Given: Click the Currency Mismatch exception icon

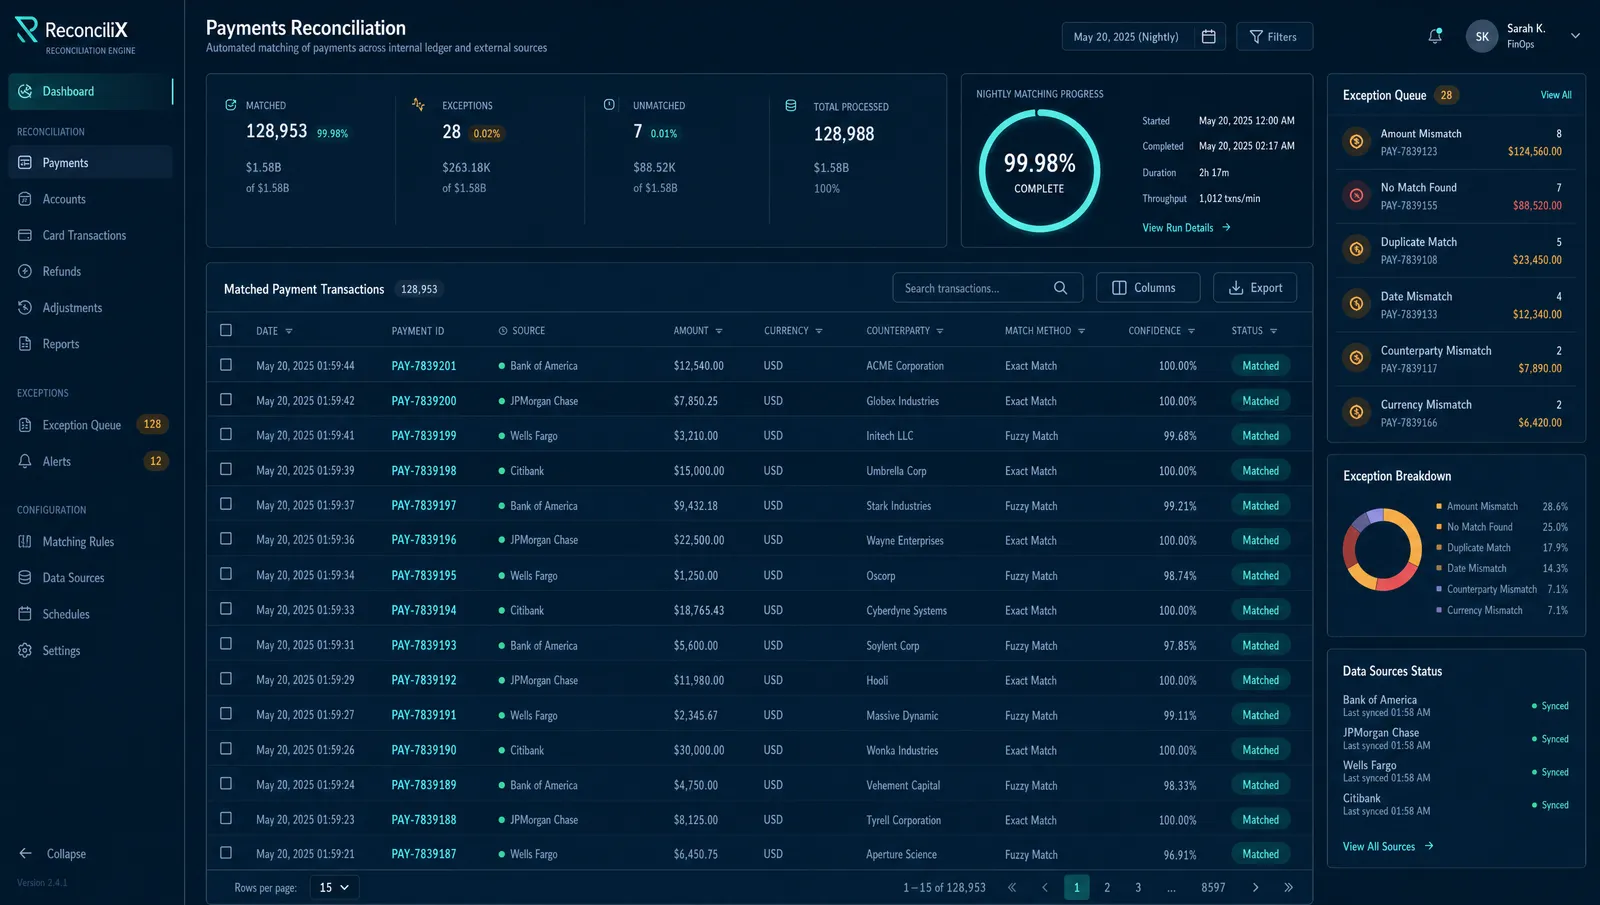Looking at the screenshot, I should (x=1356, y=412).
